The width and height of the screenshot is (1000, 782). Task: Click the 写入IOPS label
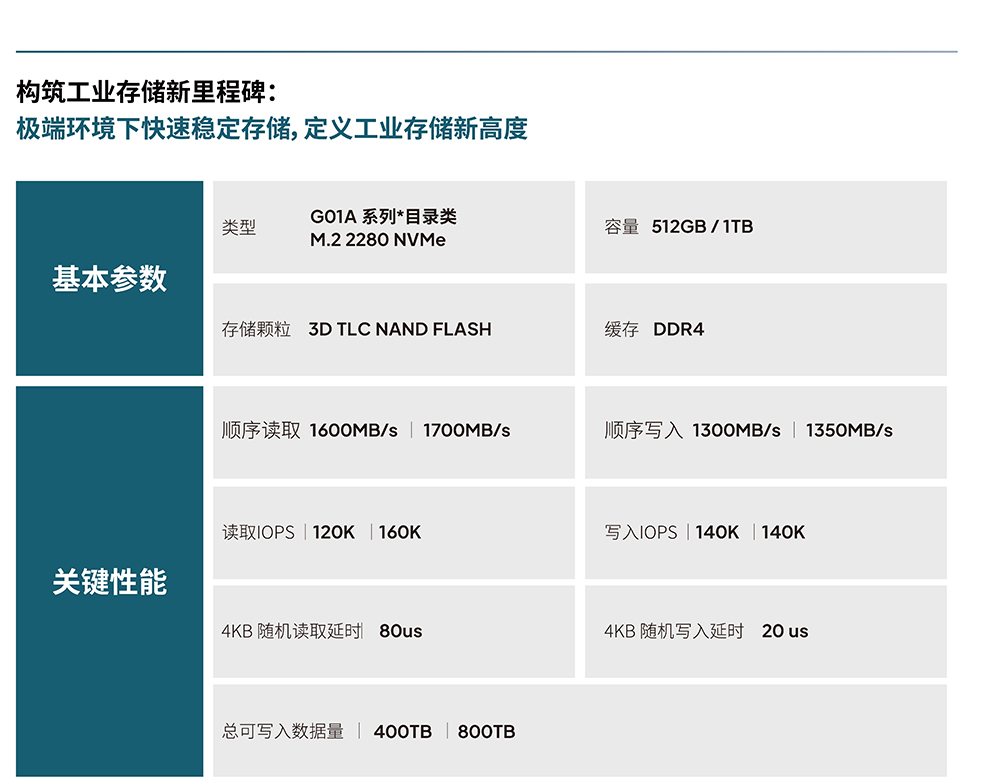coord(640,533)
